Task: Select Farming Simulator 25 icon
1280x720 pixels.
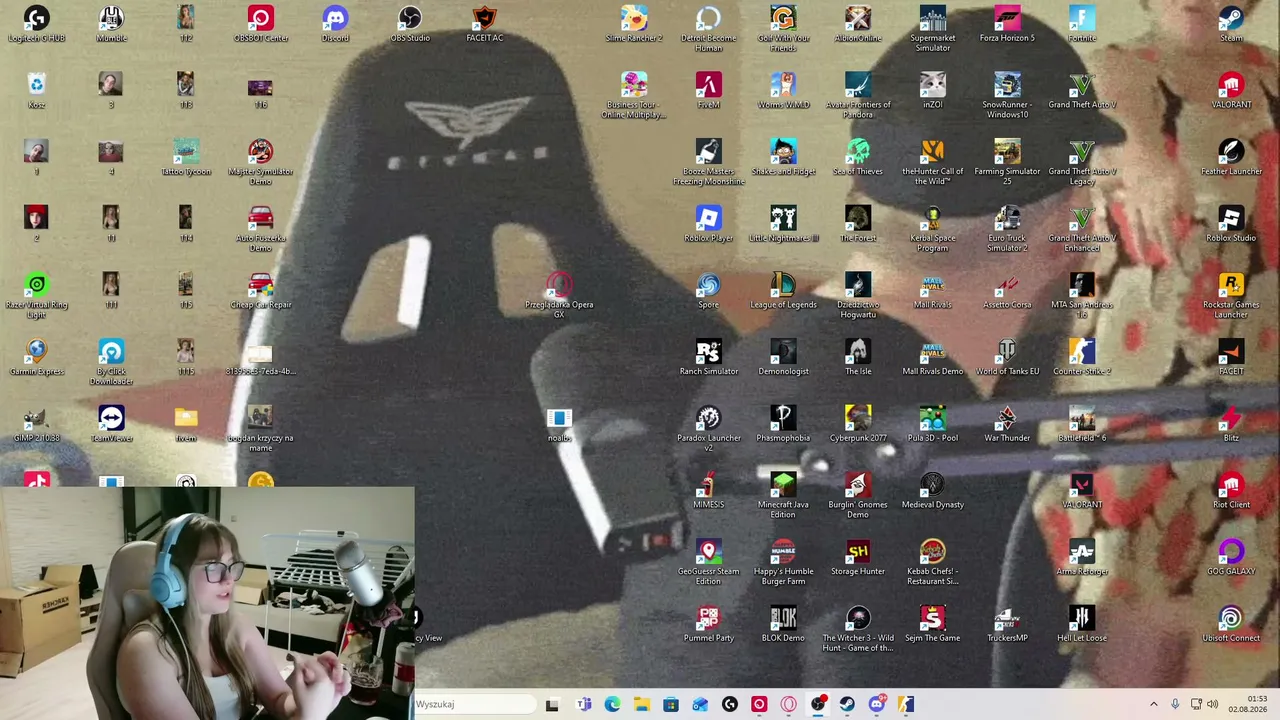Action: 1007,162
